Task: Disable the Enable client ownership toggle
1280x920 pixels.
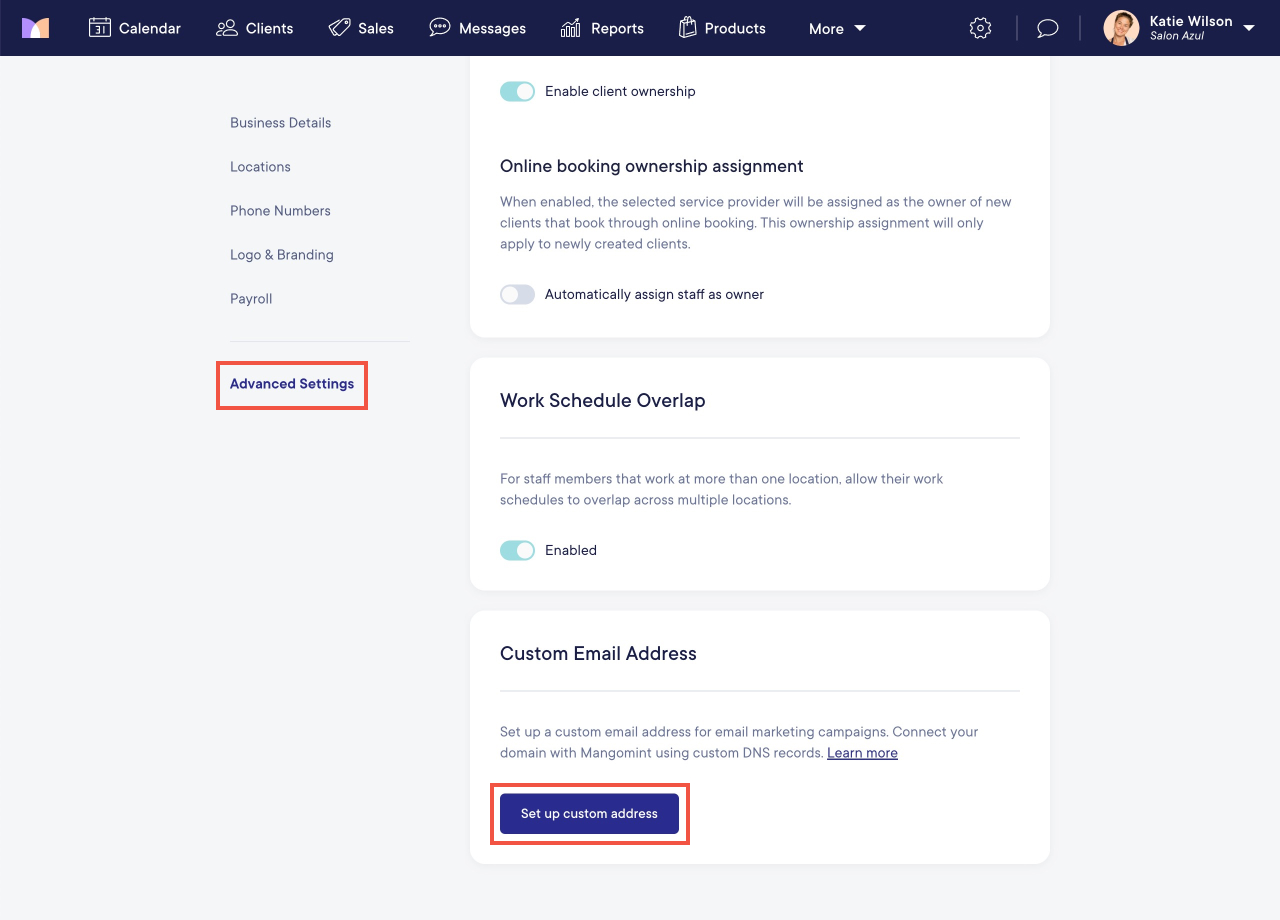Action: 517,91
